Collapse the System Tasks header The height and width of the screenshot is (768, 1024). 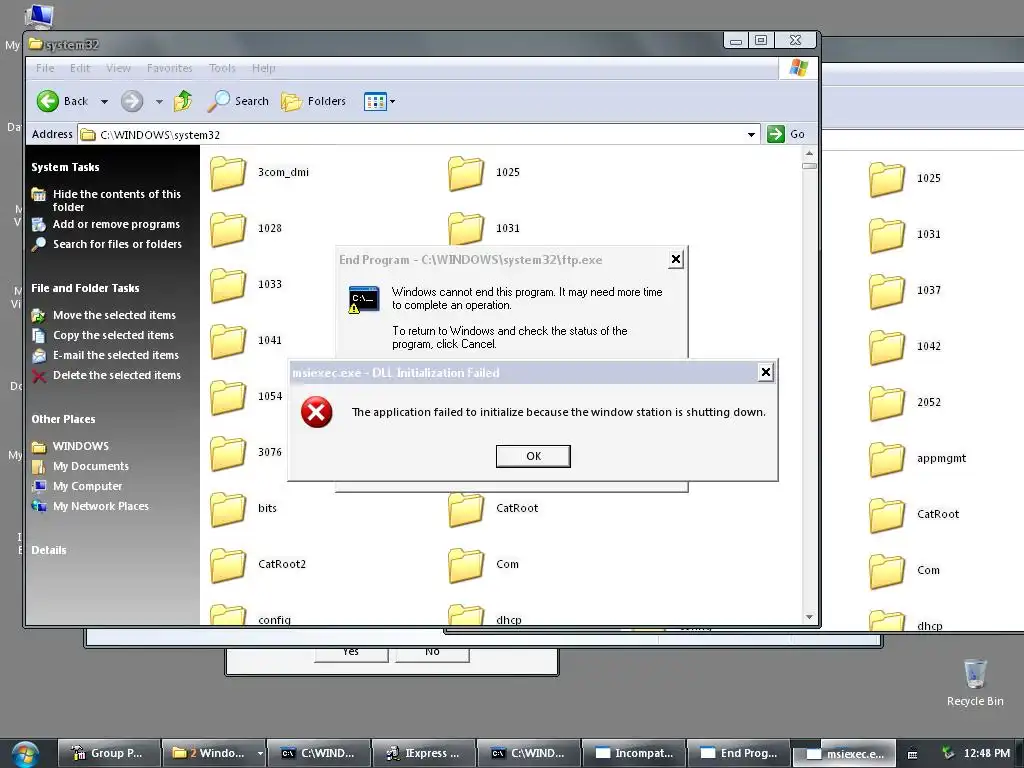[x=65, y=167]
